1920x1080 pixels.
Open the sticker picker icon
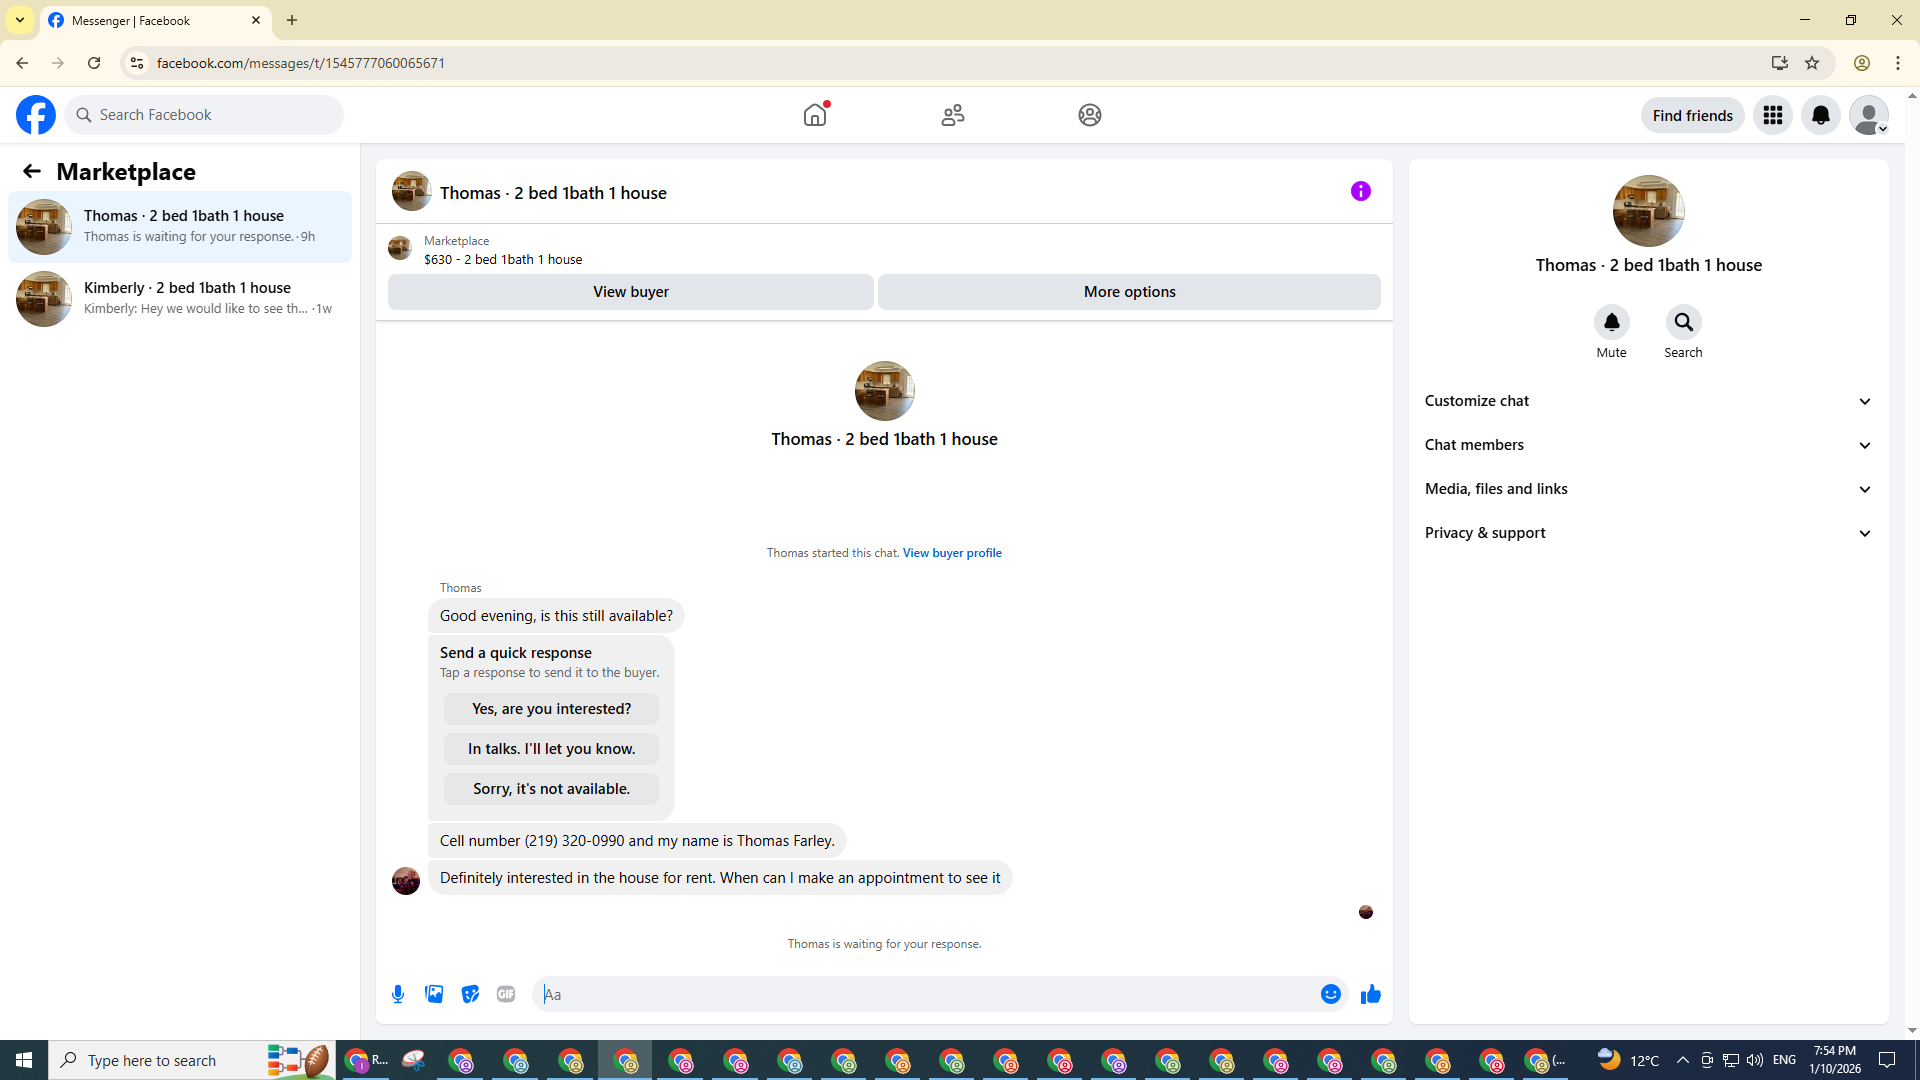[470, 994]
